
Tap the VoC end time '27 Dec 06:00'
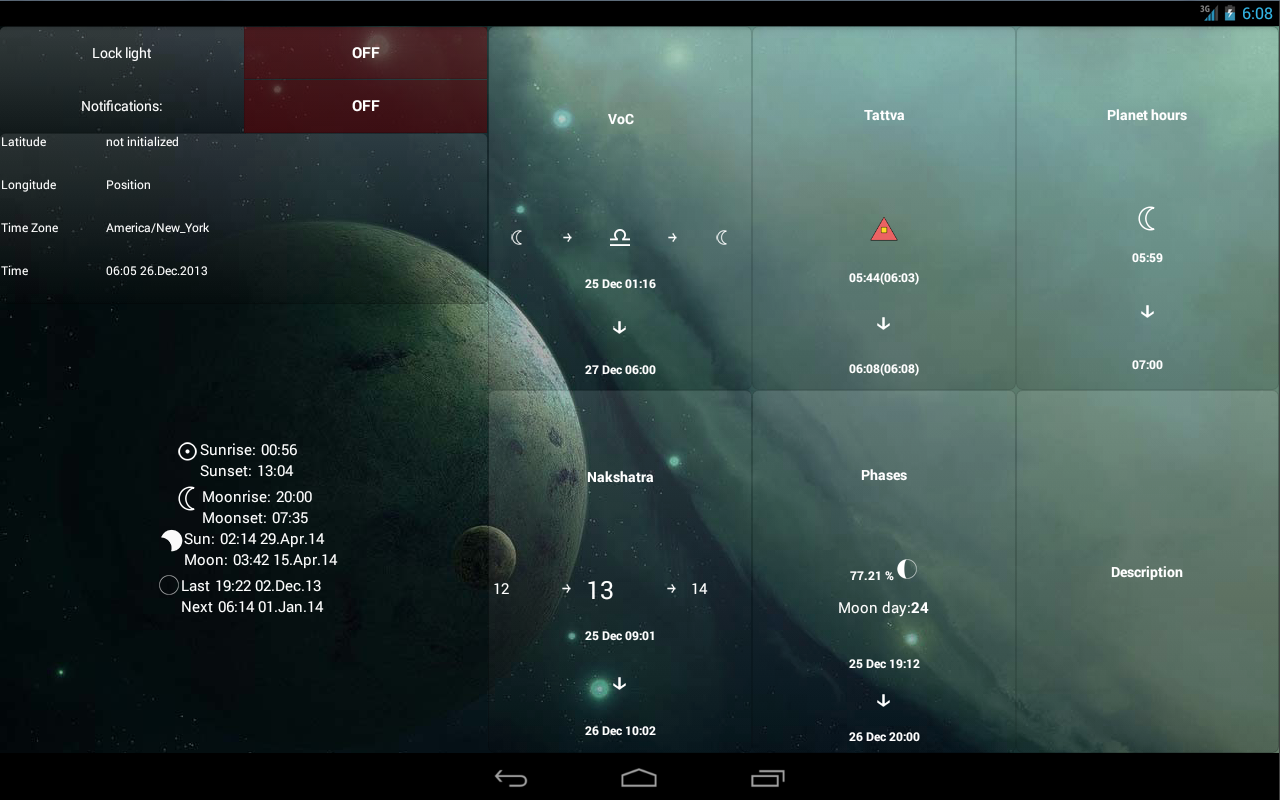(x=620, y=370)
